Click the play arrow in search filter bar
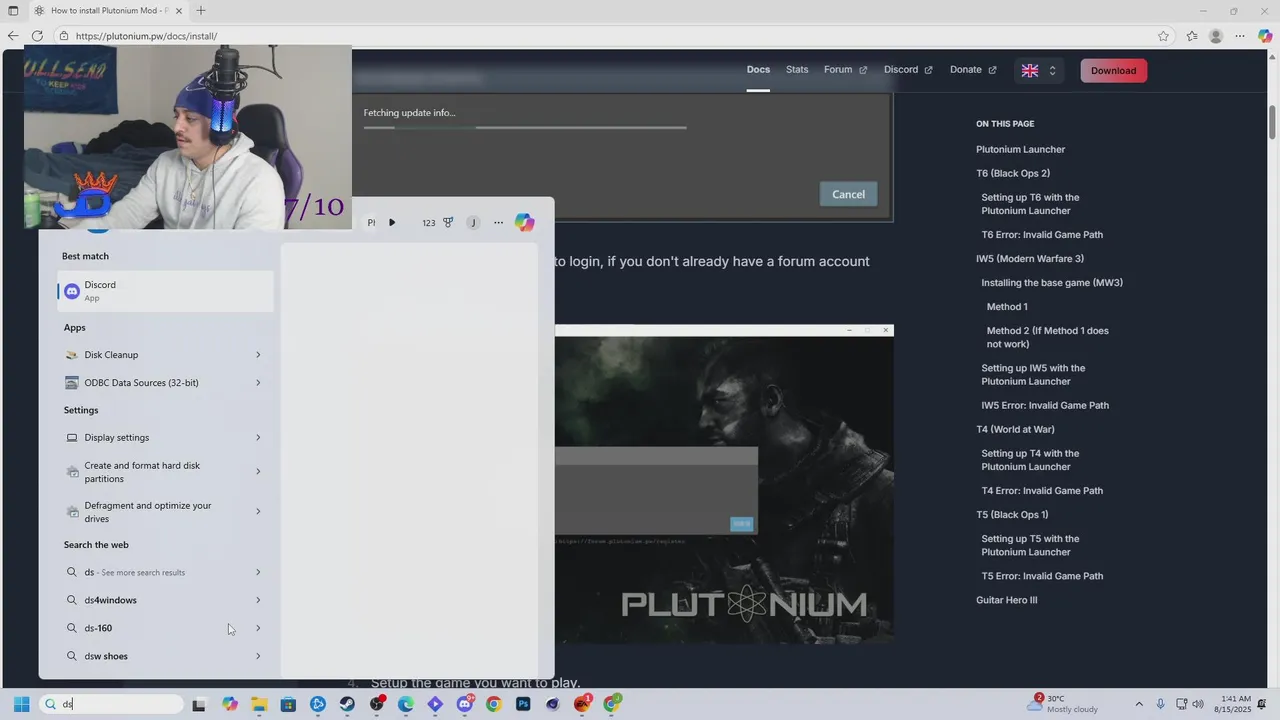 [392, 223]
